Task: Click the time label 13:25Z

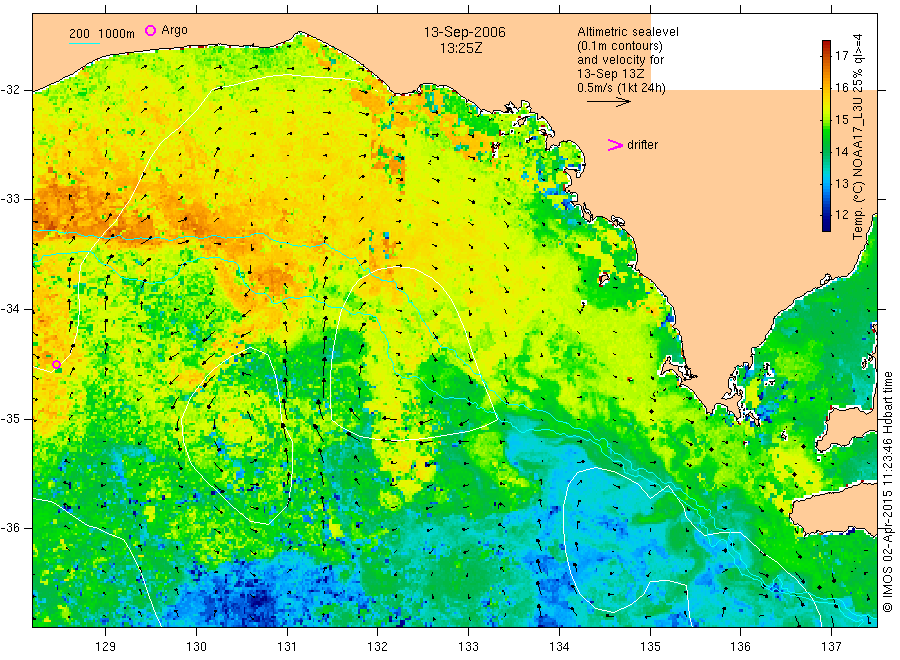Action: pyautogui.click(x=461, y=48)
